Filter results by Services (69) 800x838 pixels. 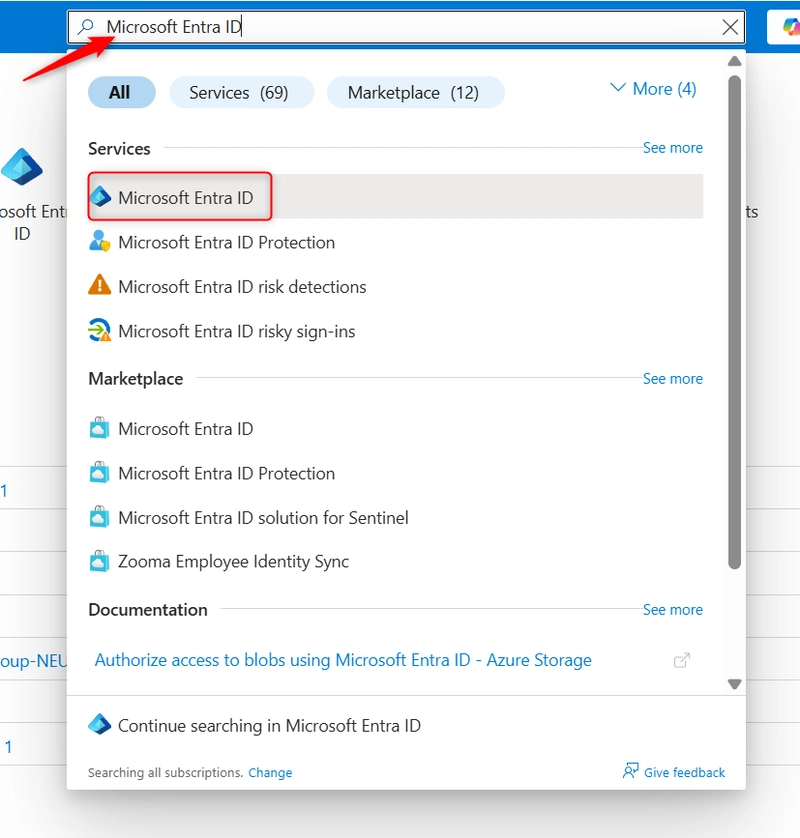241,92
